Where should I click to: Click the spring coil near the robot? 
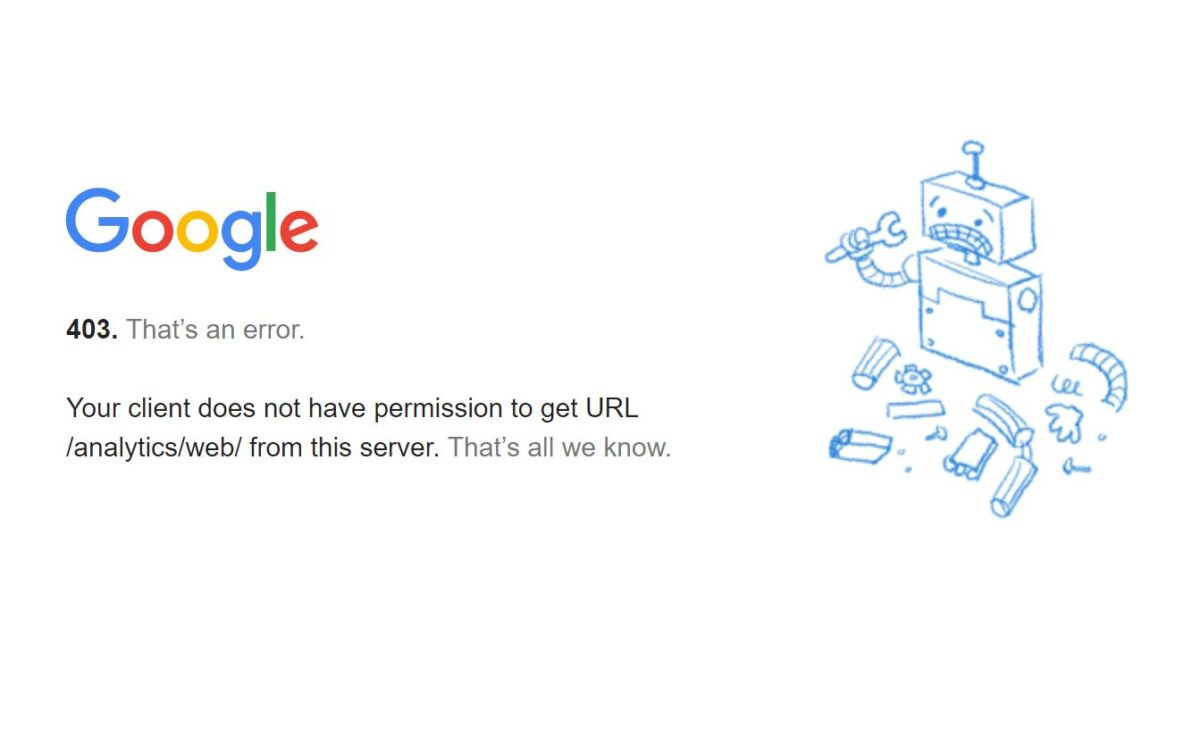coord(1064,384)
